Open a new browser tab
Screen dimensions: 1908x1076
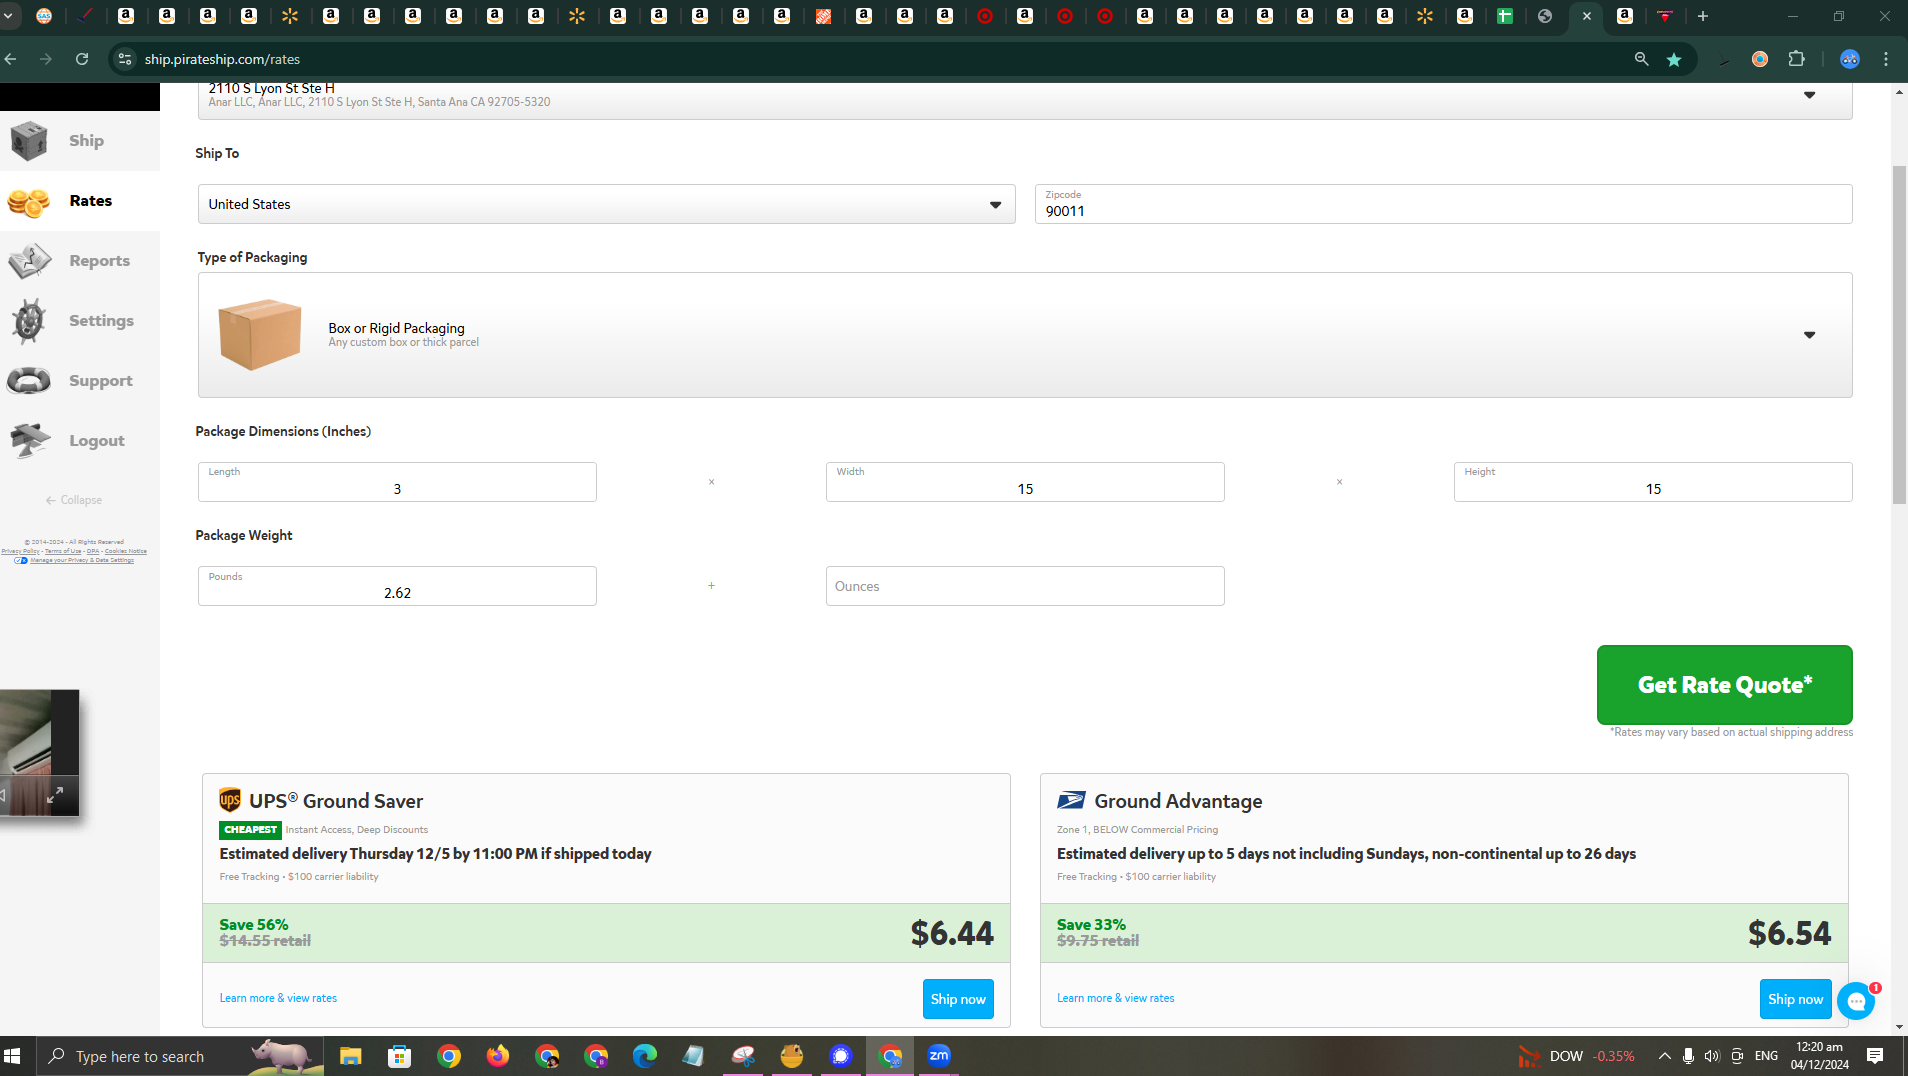coord(1703,16)
